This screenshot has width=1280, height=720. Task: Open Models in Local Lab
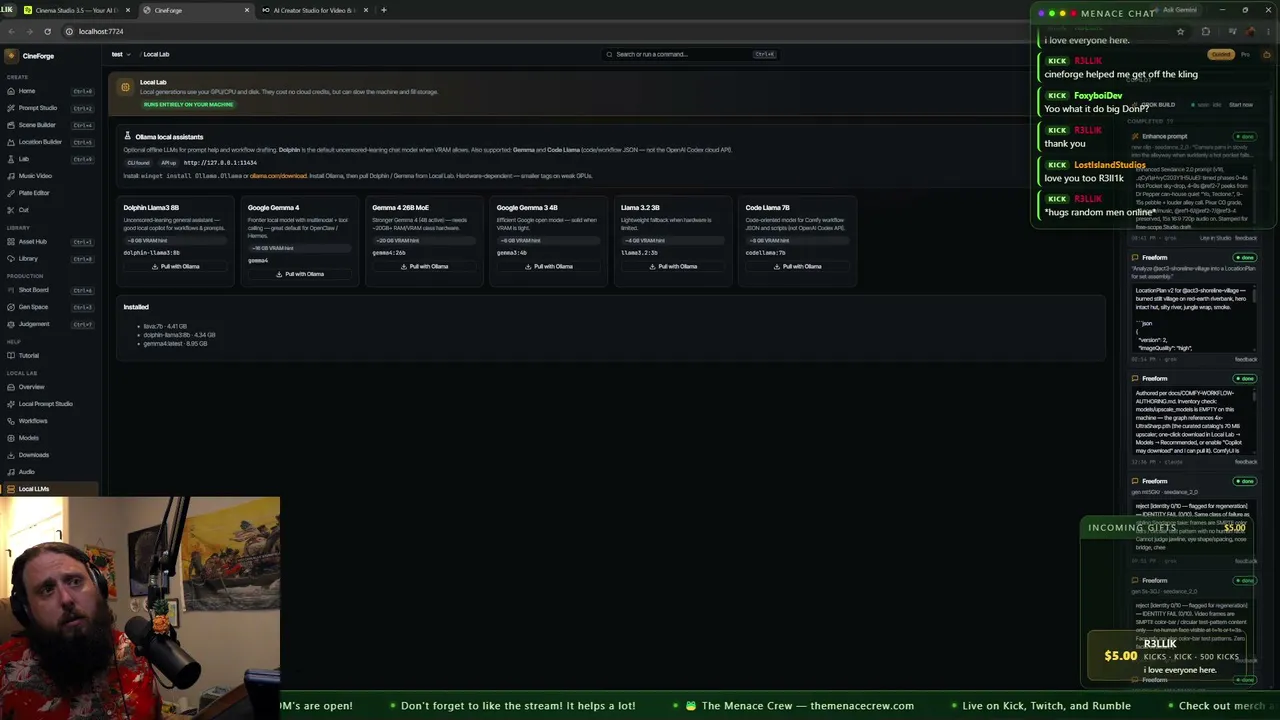(x=48, y=438)
